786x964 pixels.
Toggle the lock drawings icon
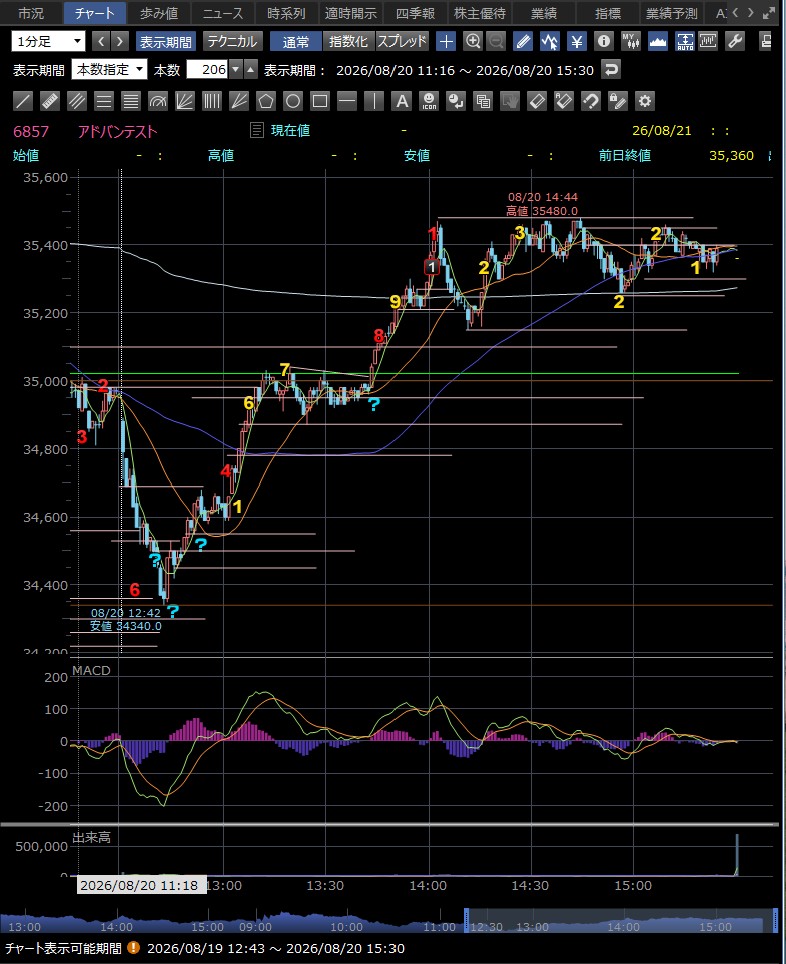(617, 101)
